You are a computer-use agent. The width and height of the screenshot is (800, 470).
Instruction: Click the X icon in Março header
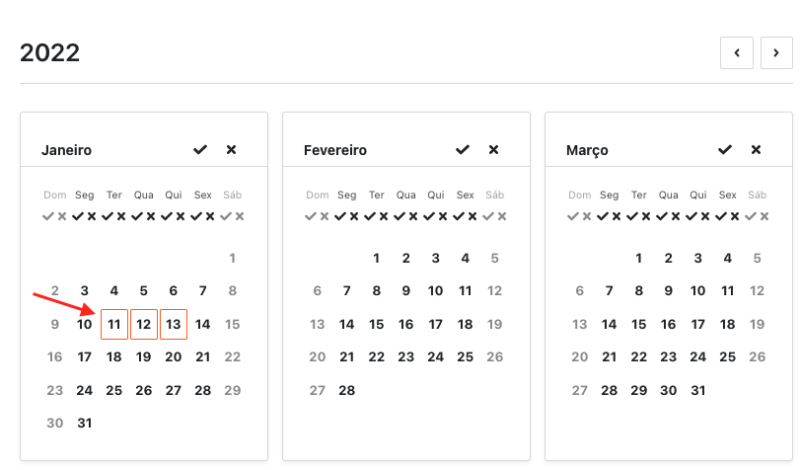756,150
